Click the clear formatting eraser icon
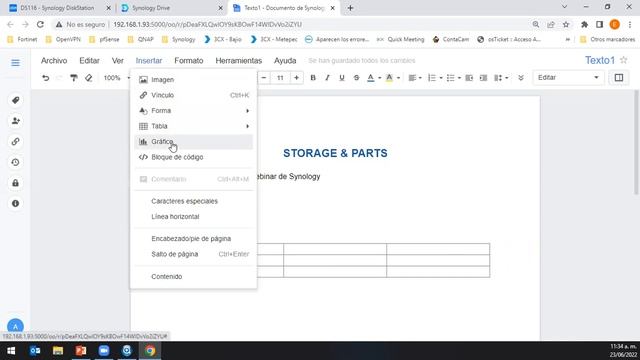The height and width of the screenshot is (360, 640). (89, 78)
